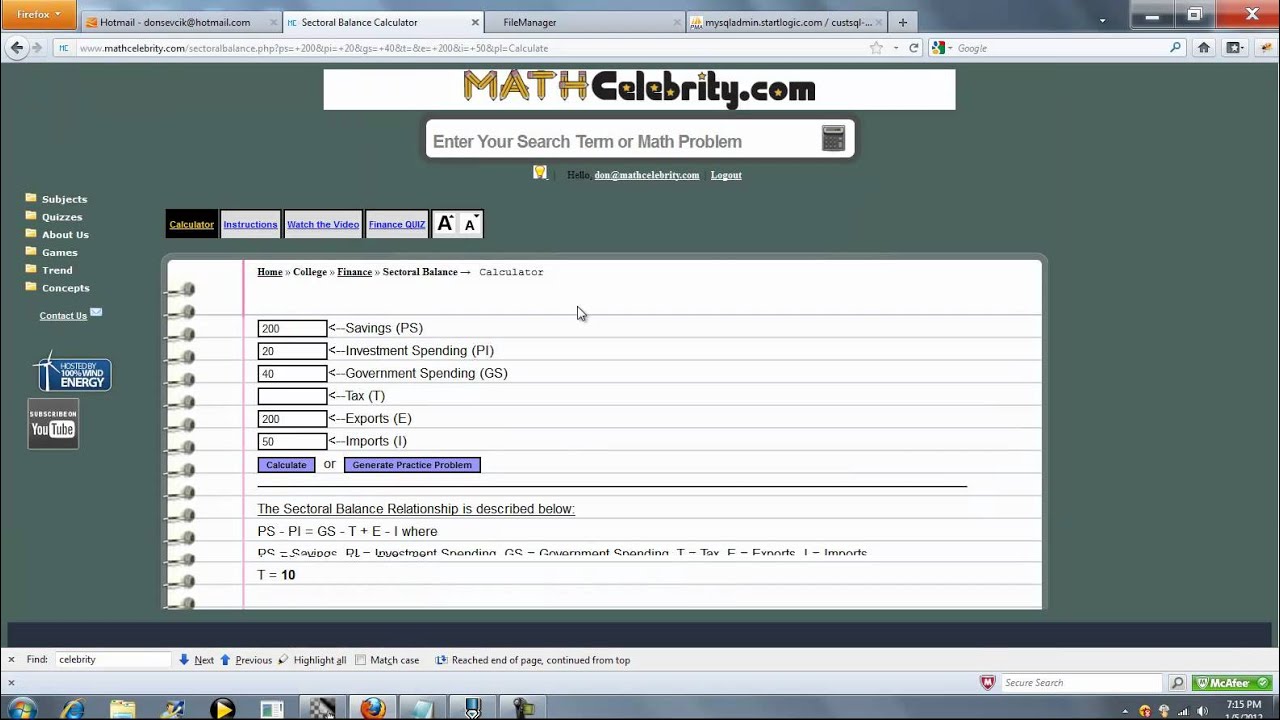
Task: Open About Us in the sidebar
Action: pos(65,235)
